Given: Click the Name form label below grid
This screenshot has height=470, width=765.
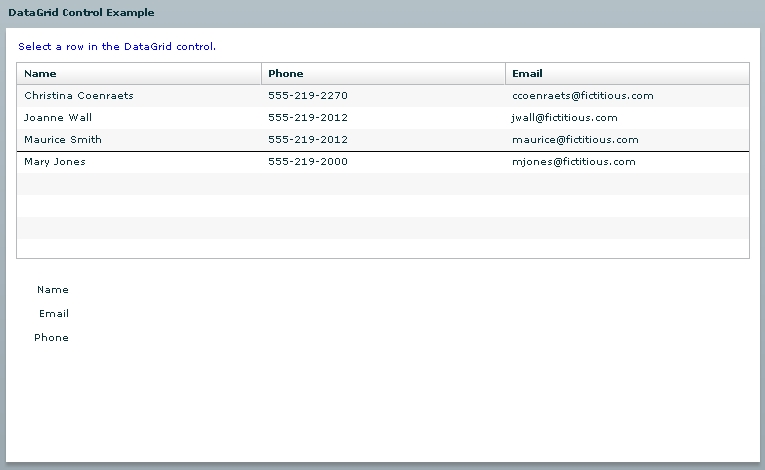Looking at the screenshot, I should [x=53, y=290].
